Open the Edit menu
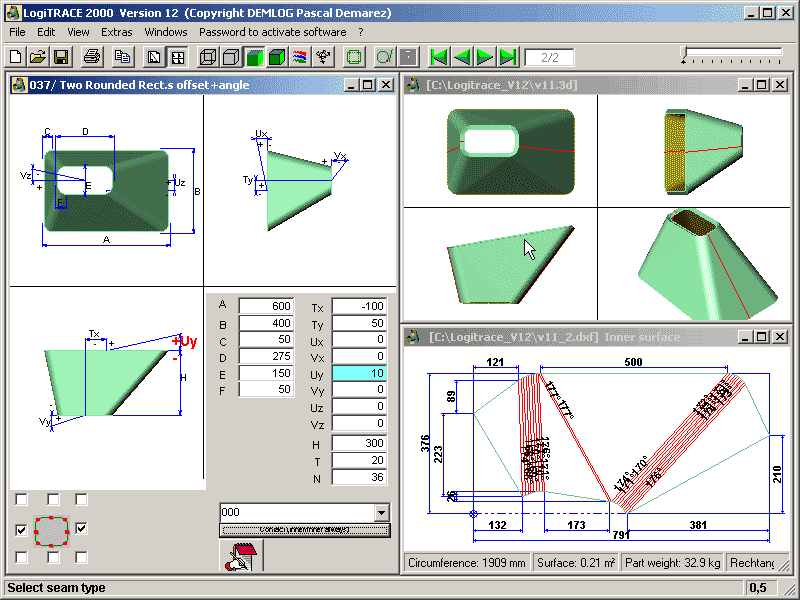This screenshot has height=600, width=800. tap(46, 32)
